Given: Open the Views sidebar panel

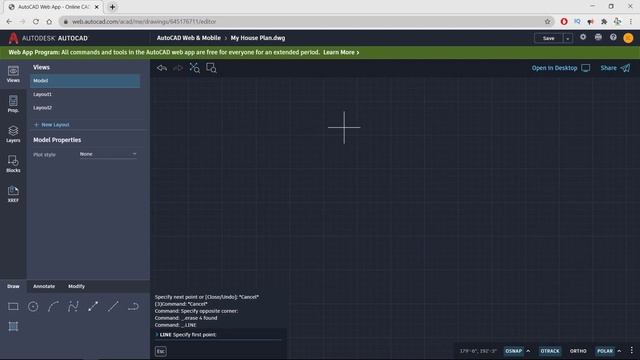Looking at the screenshot, I should tap(13, 74).
